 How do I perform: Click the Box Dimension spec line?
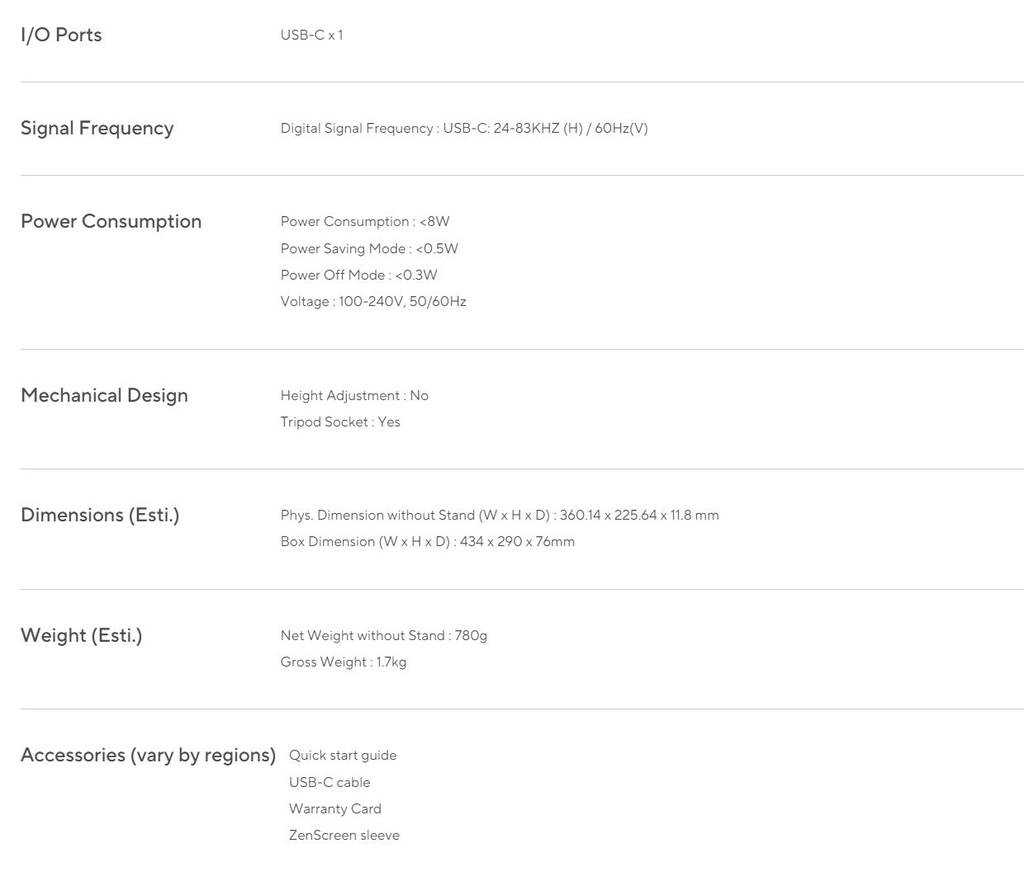tap(428, 541)
